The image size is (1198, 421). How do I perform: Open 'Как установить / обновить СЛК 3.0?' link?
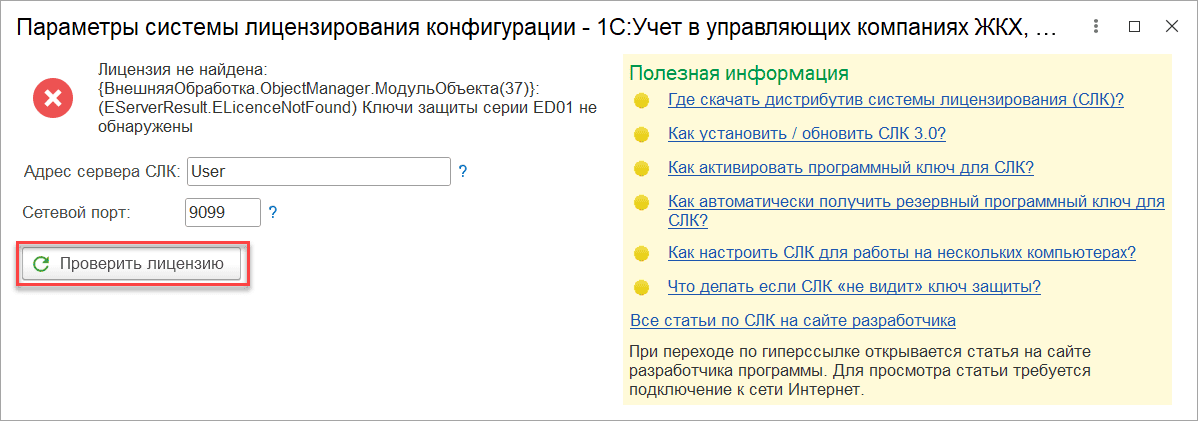(x=806, y=134)
